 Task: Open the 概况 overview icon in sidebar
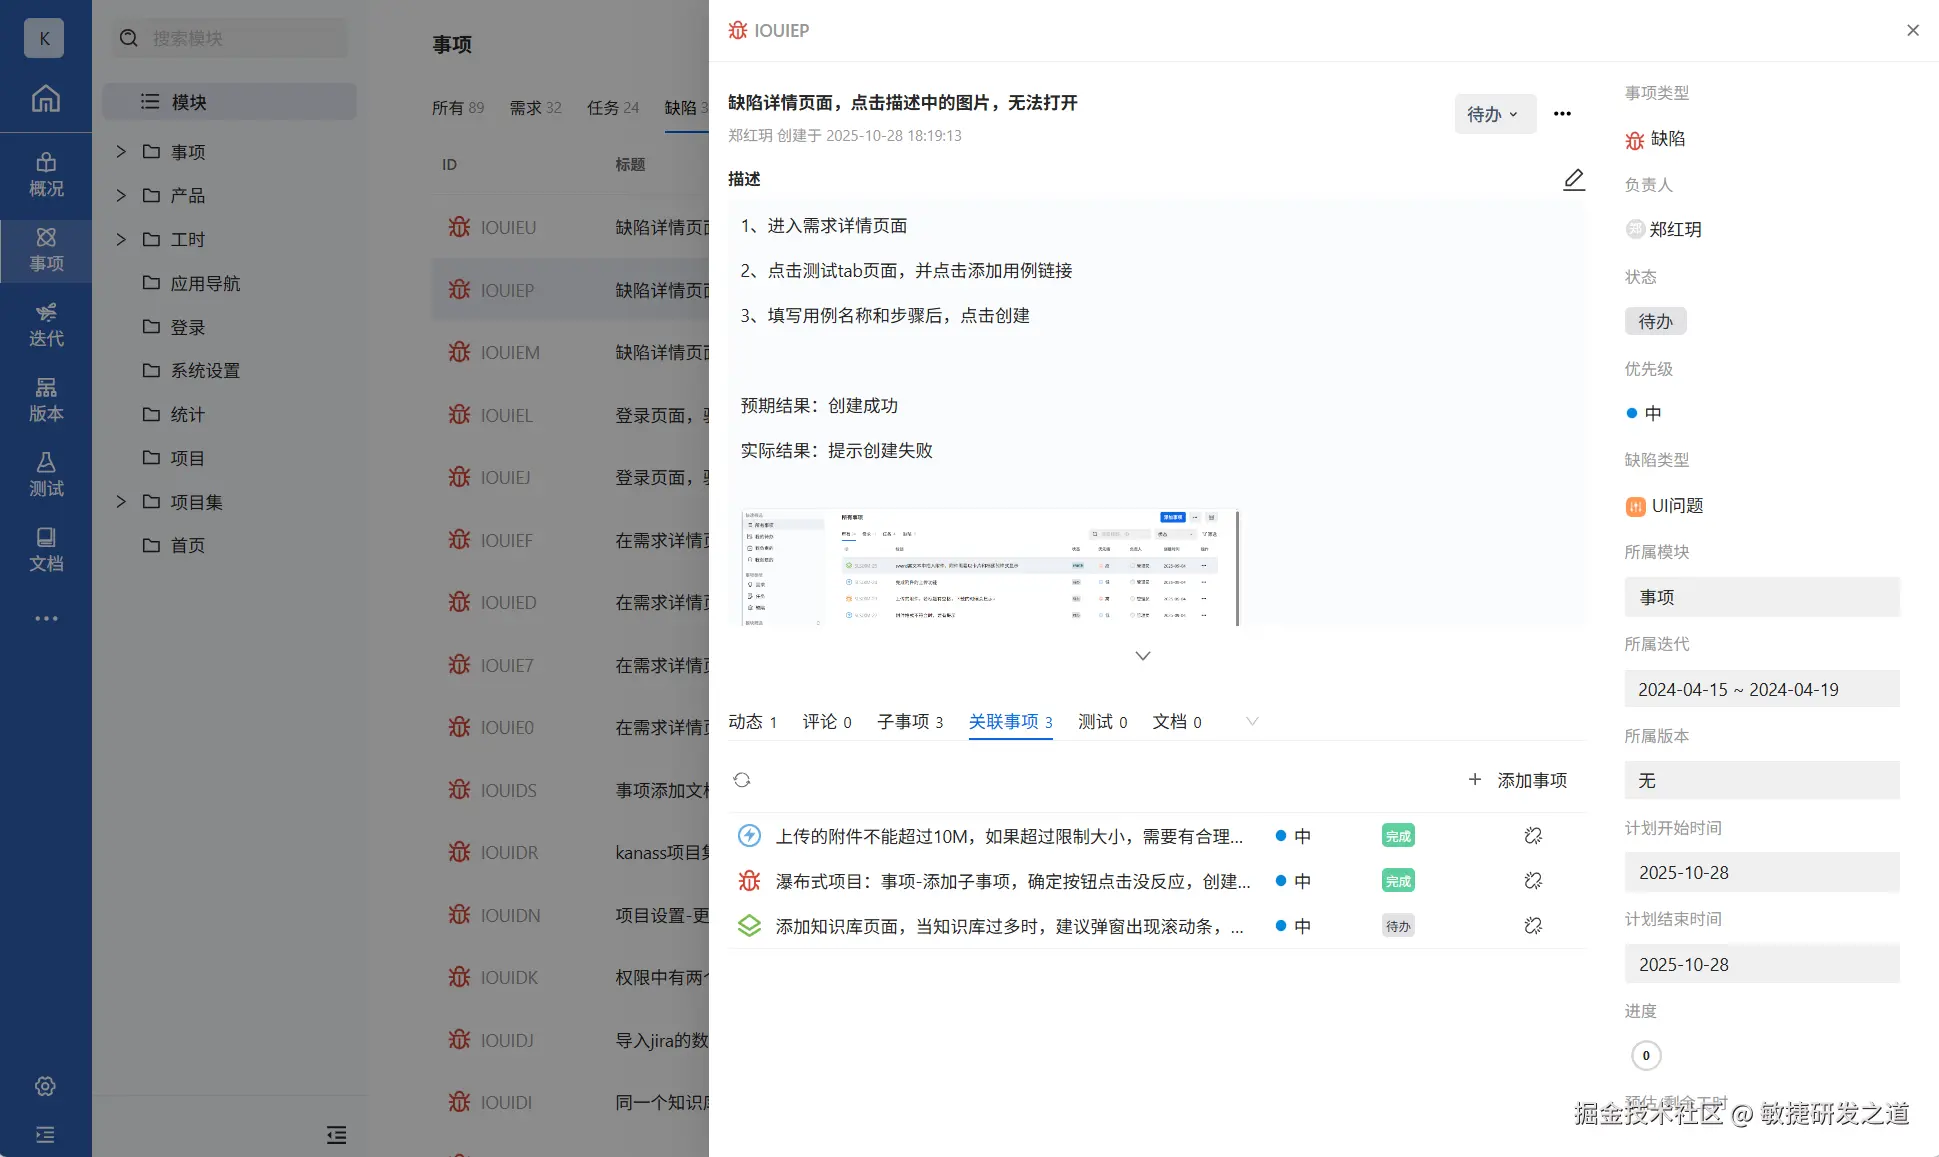coord(45,175)
